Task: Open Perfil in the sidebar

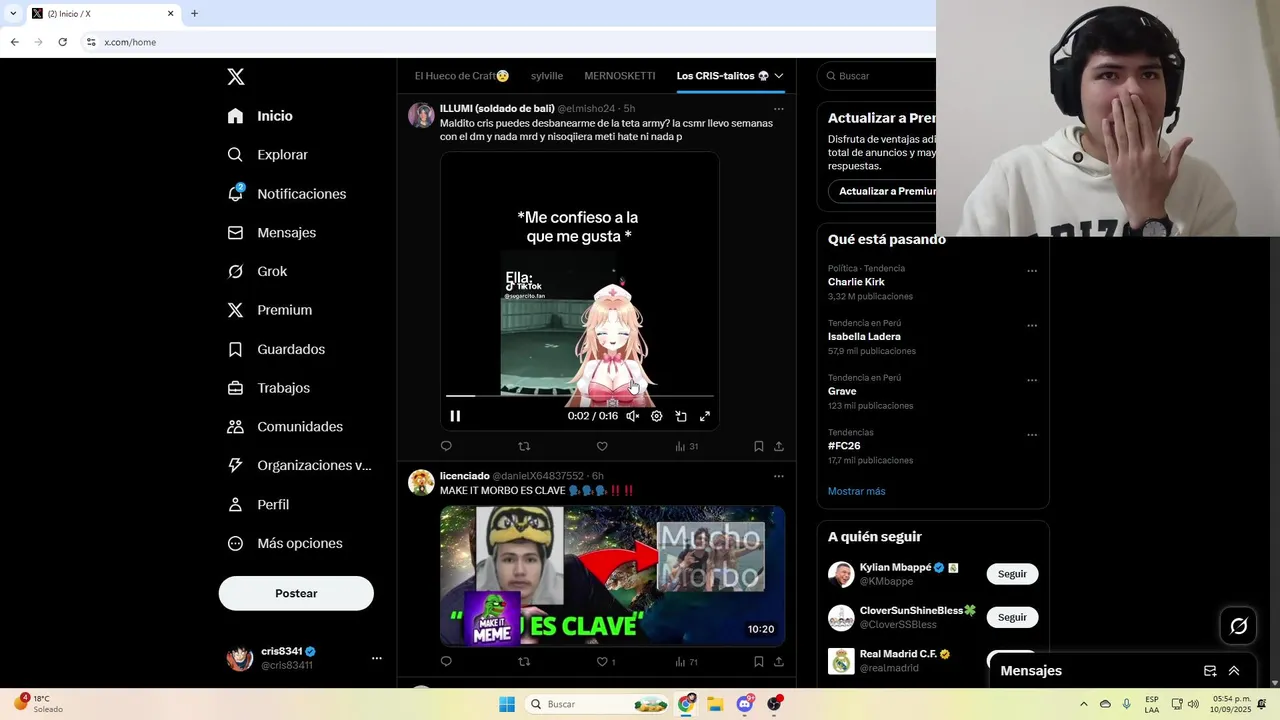Action: click(x=258, y=505)
